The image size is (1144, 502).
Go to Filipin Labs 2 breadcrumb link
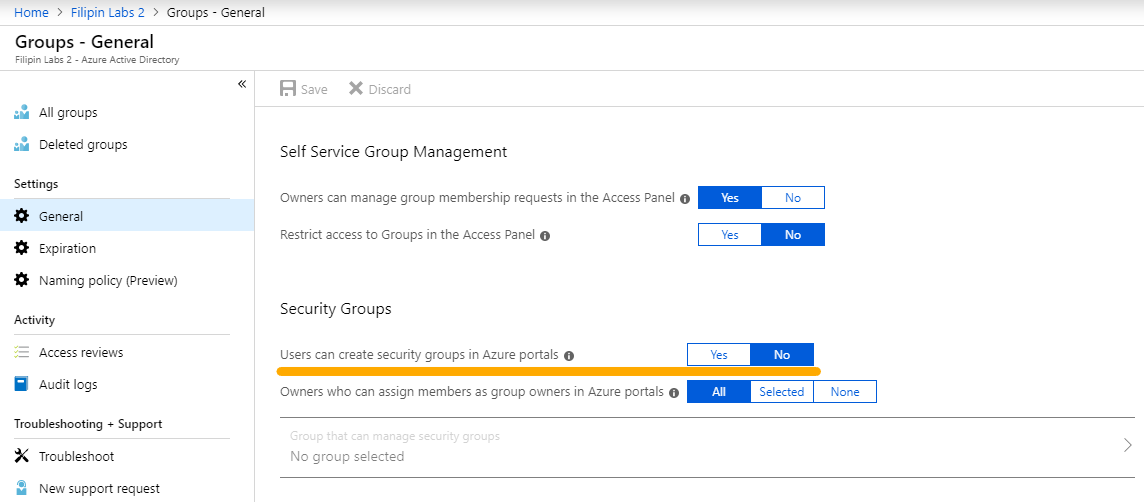pyautogui.click(x=110, y=12)
